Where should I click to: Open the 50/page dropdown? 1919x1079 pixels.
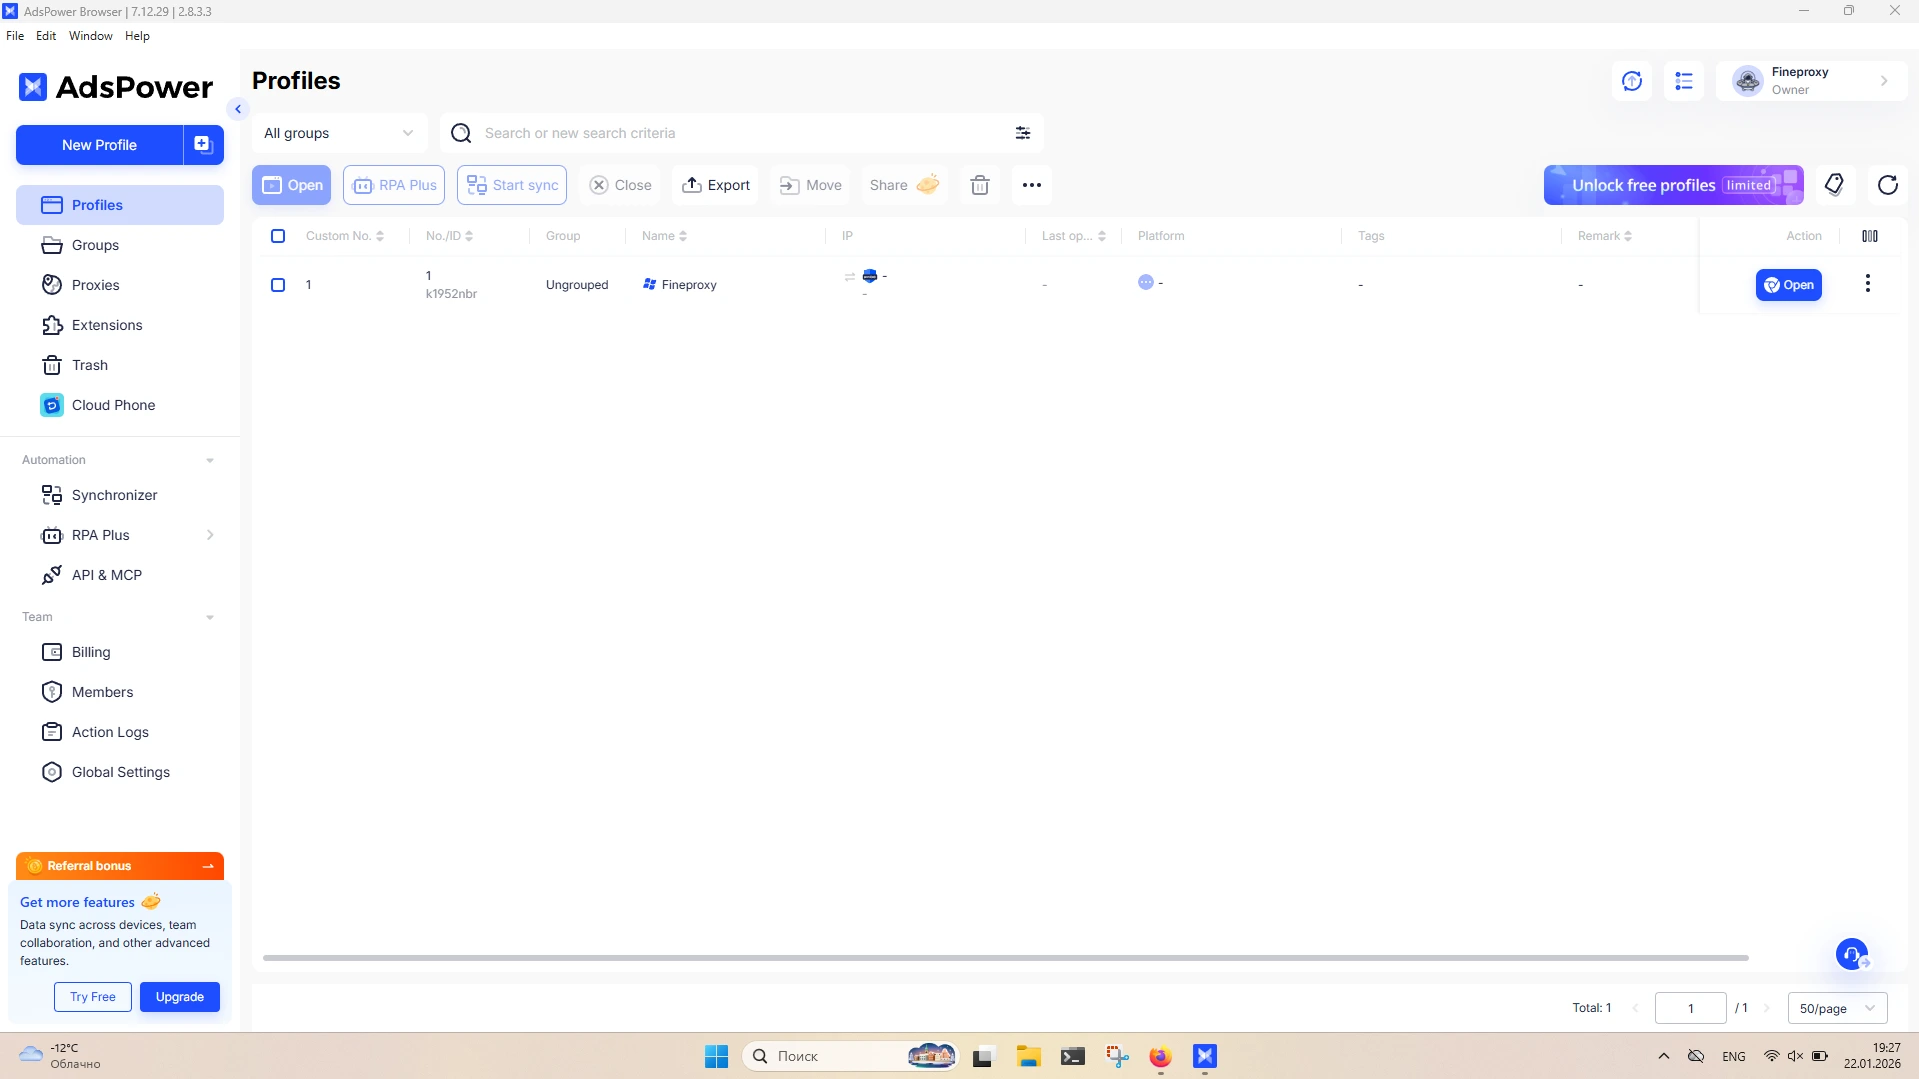[x=1838, y=1008]
